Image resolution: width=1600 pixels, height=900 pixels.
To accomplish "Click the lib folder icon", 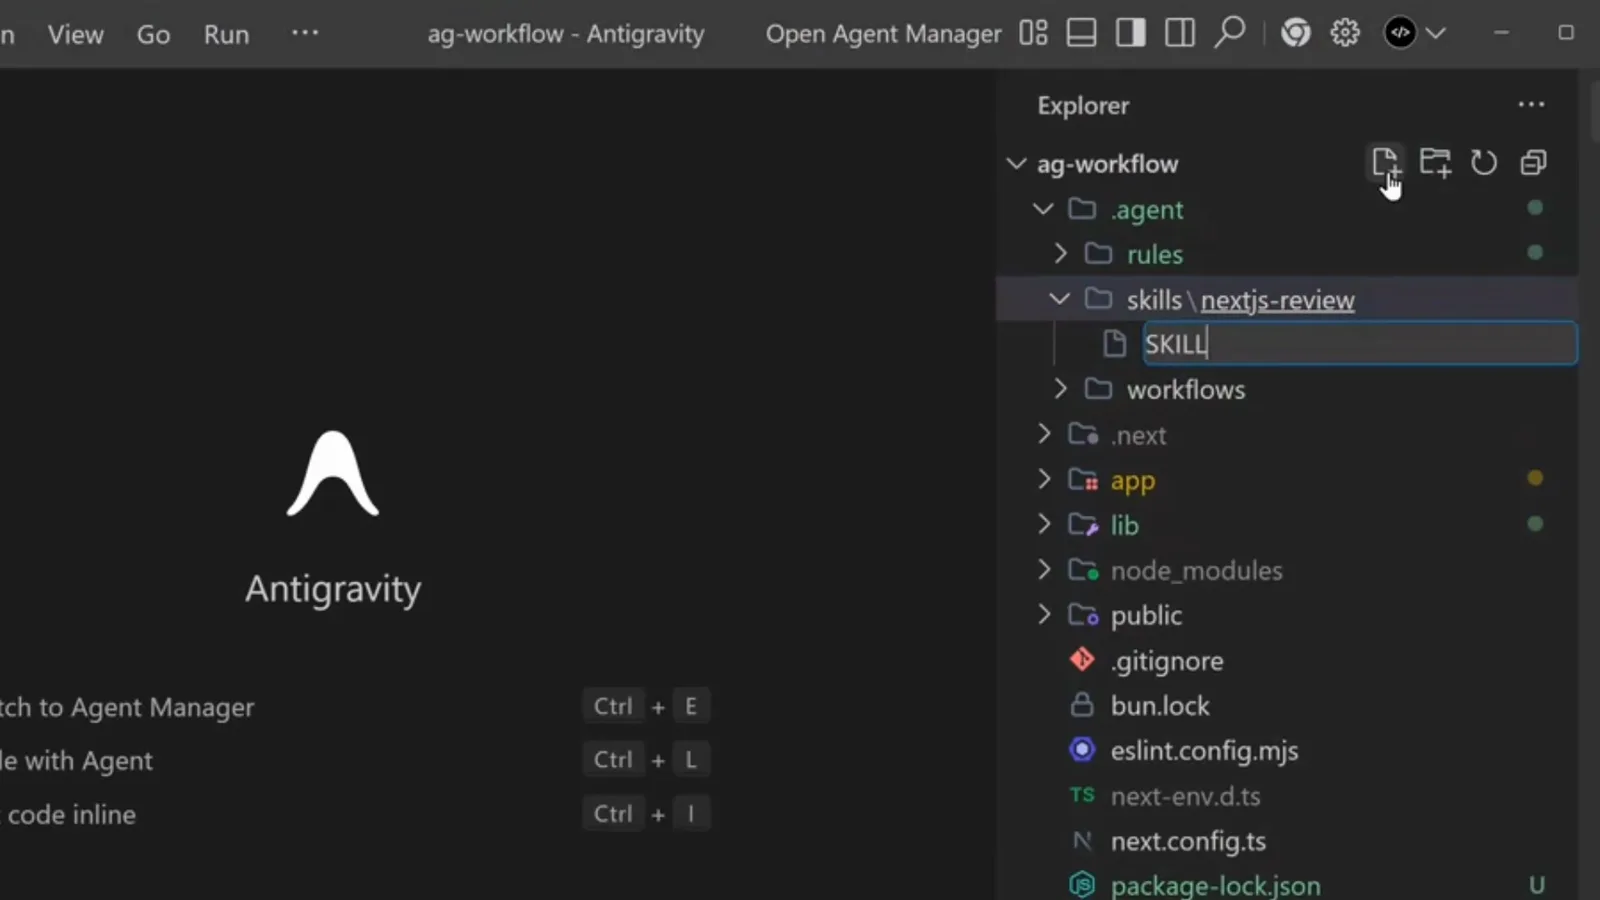I will coord(1083,524).
